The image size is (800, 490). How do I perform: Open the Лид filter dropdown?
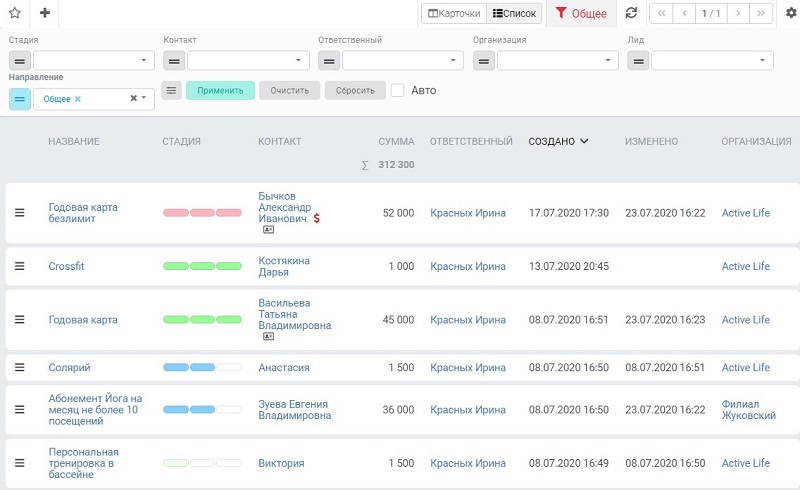pos(712,61)
